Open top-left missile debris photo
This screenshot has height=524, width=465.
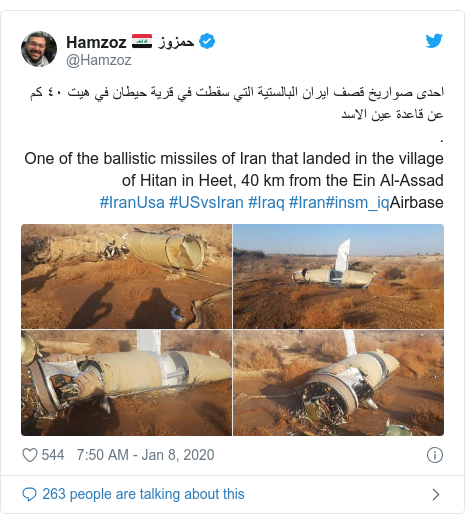(x=126, y=276)
